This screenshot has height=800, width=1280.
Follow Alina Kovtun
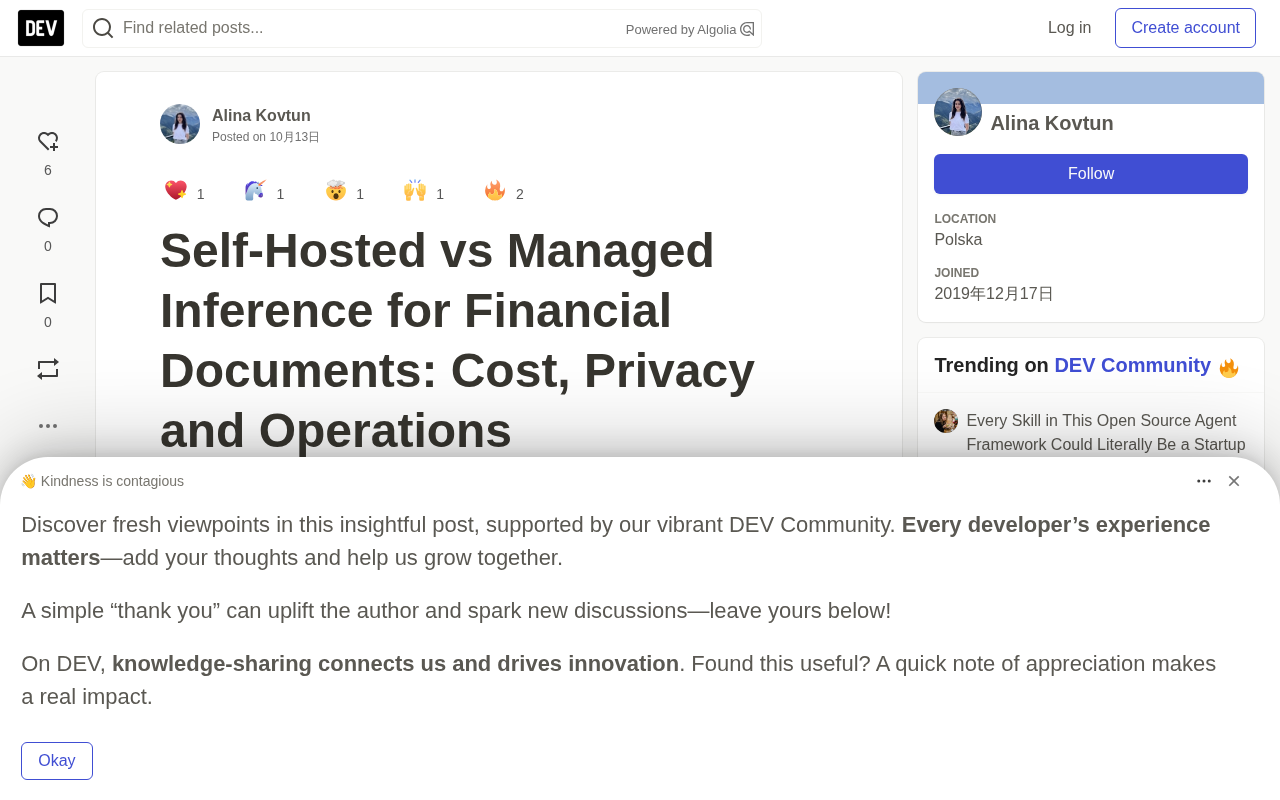[x=1091, y=174]
